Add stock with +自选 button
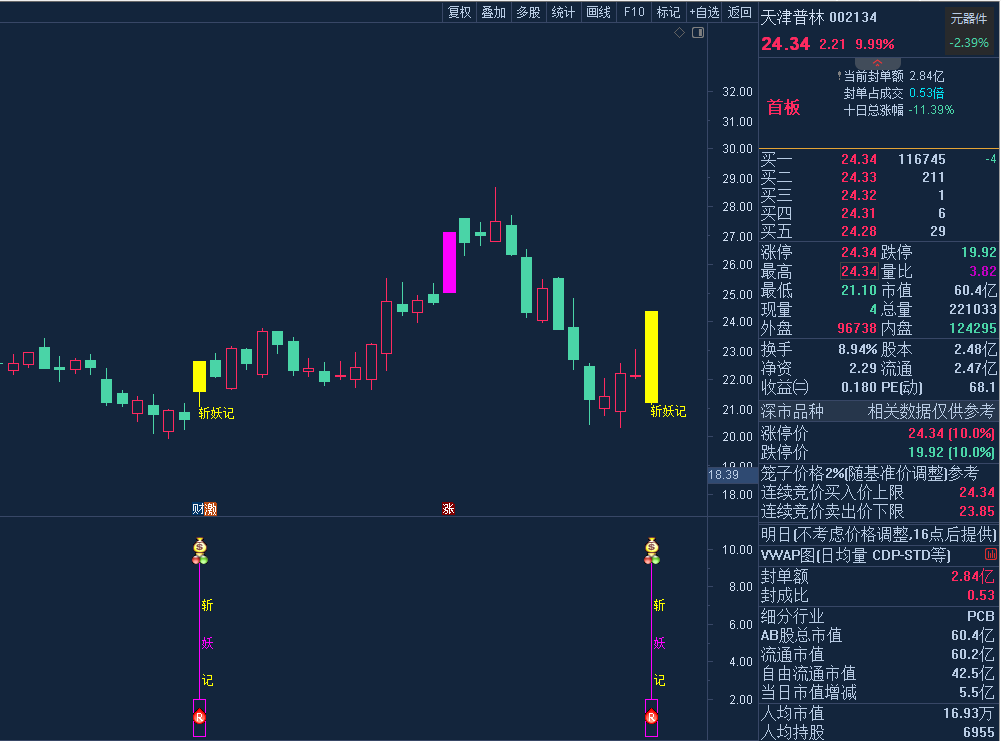 point(704,12)
